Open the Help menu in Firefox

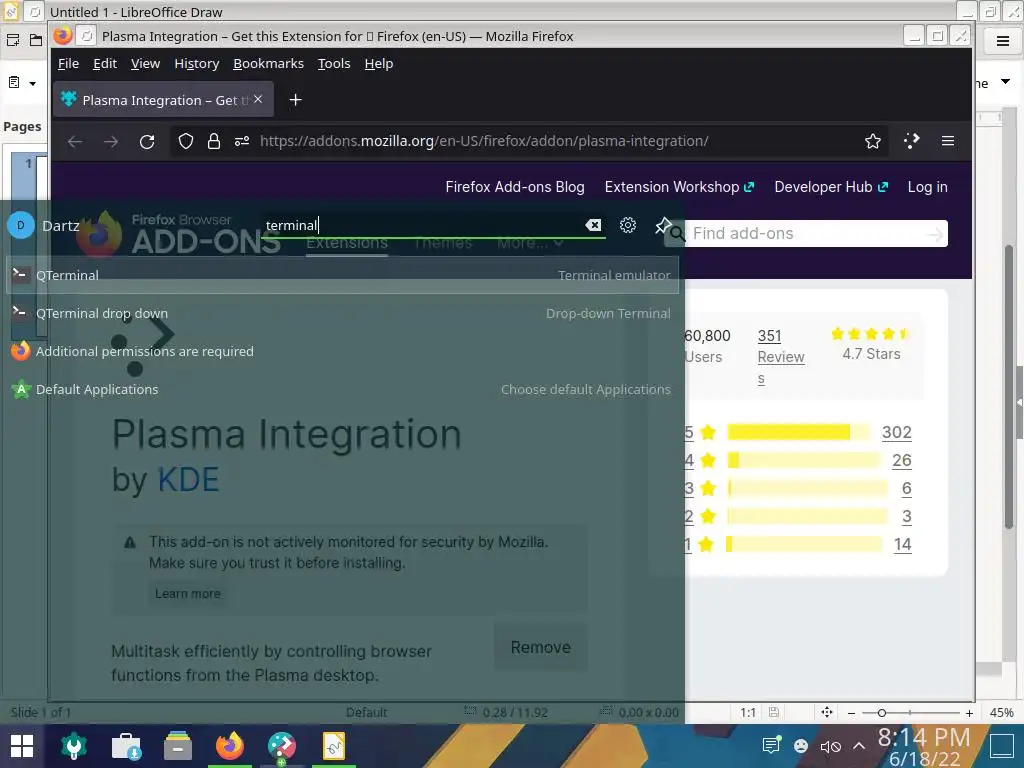(x=379, y=63)
